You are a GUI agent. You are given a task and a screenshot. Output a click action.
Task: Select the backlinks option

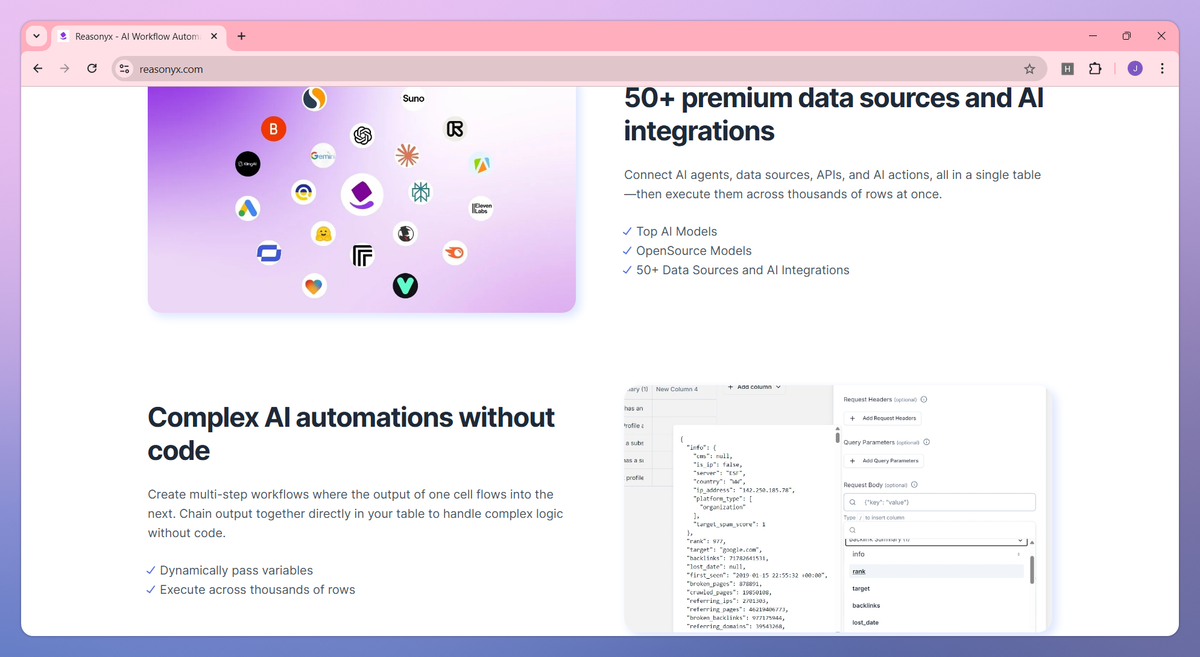(x=866, y=605)
